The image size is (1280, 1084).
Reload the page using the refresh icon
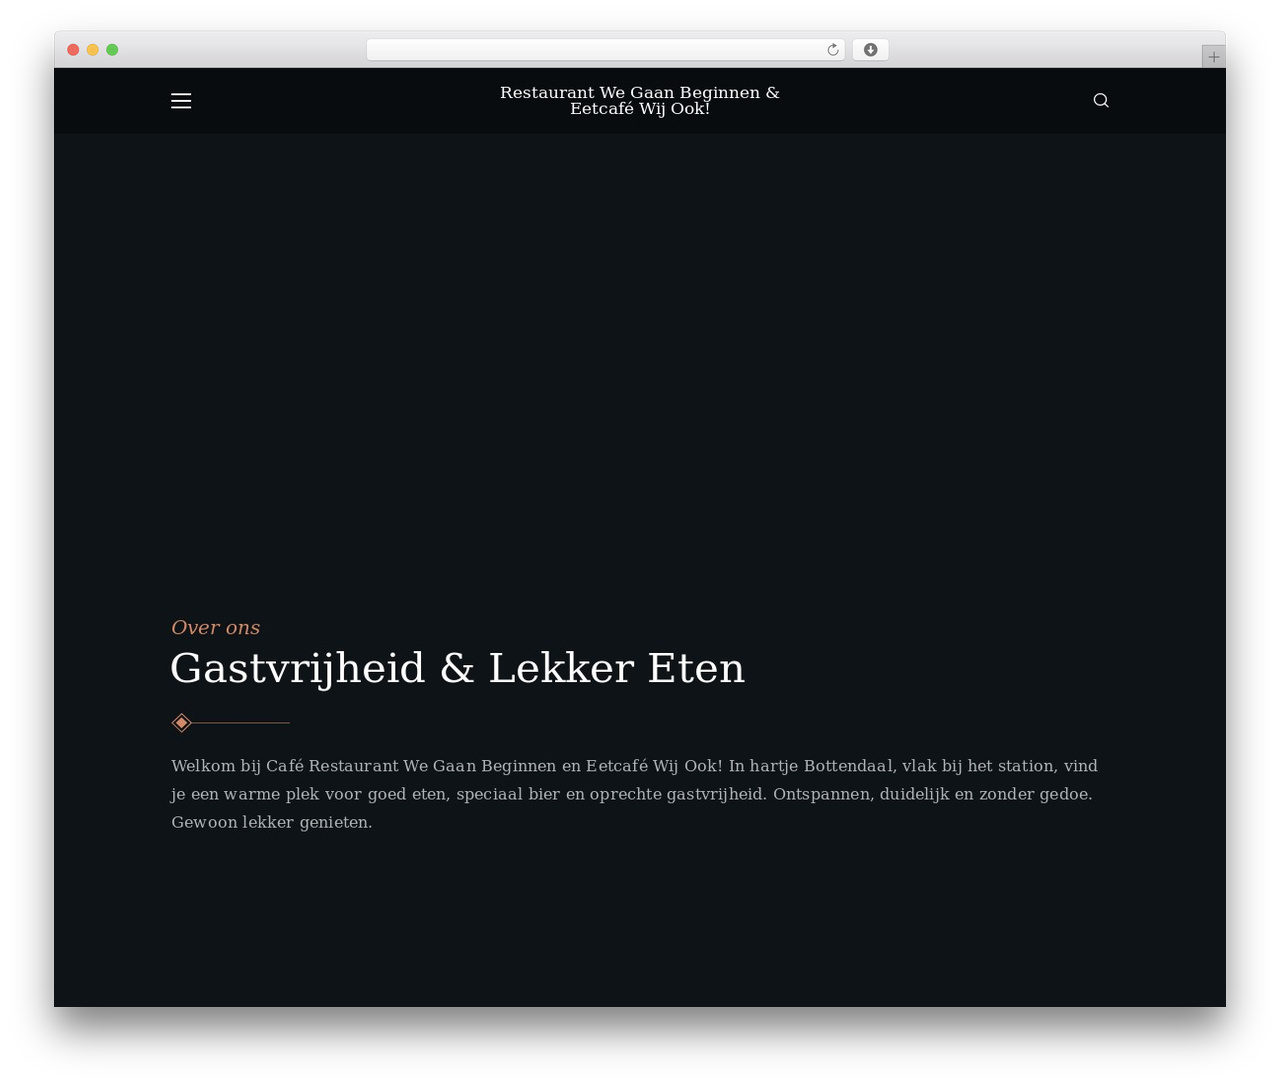pos(833,50)
